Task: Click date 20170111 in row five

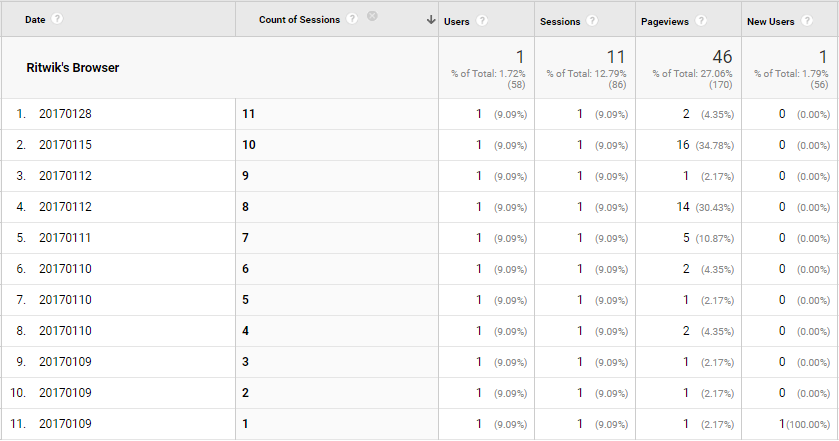Action: pos(65,238)
